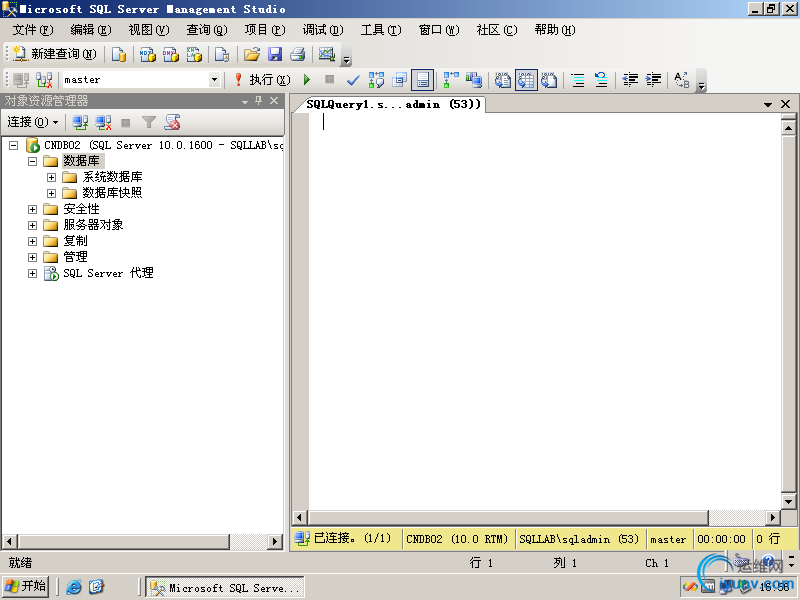800x600 pixels.
Task: Click Display Estimated Execution Plan icon
Action: (377, 80)
